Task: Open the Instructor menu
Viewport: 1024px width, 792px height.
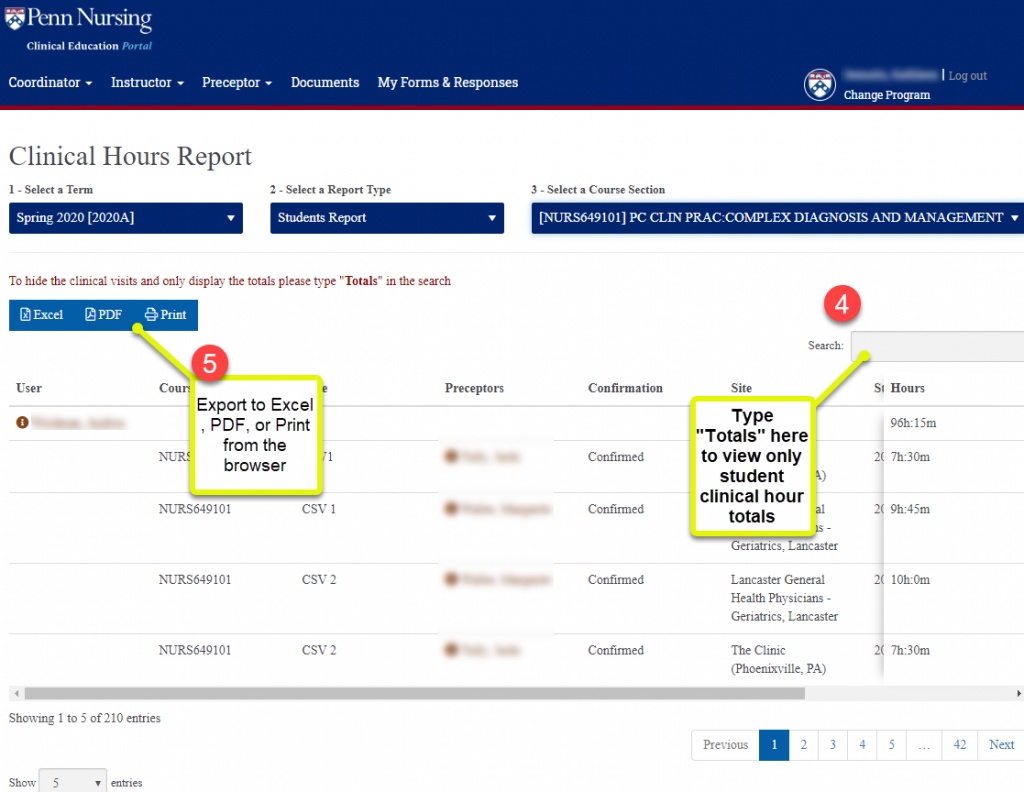Action: tap(147, 83)
